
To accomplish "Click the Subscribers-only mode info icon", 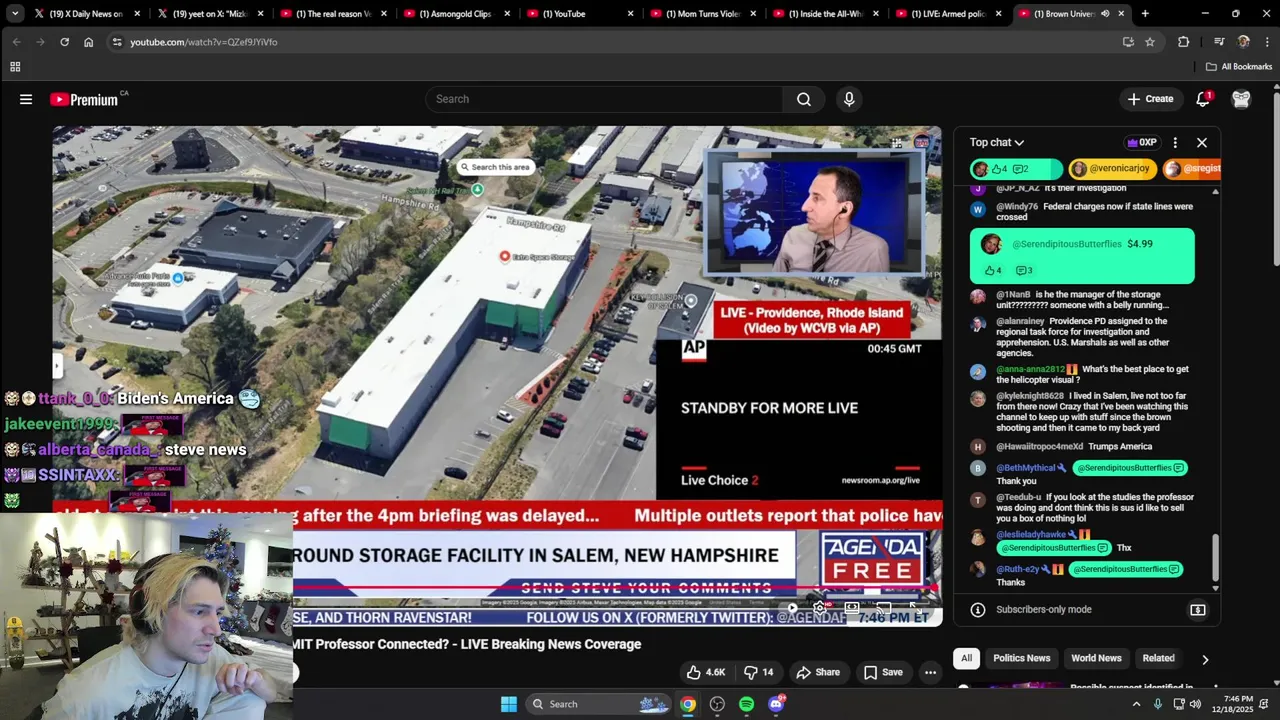I will 978,610.
